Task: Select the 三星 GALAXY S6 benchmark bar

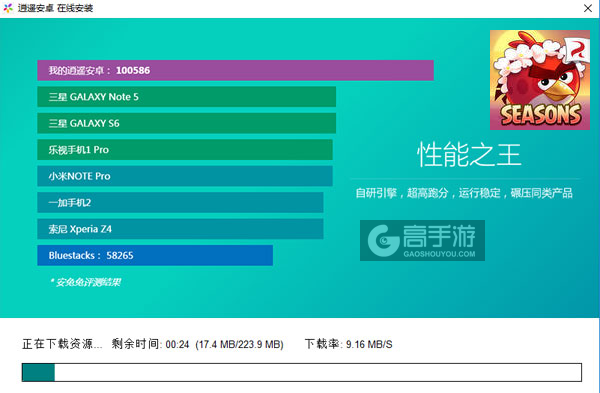Action: 186,123
